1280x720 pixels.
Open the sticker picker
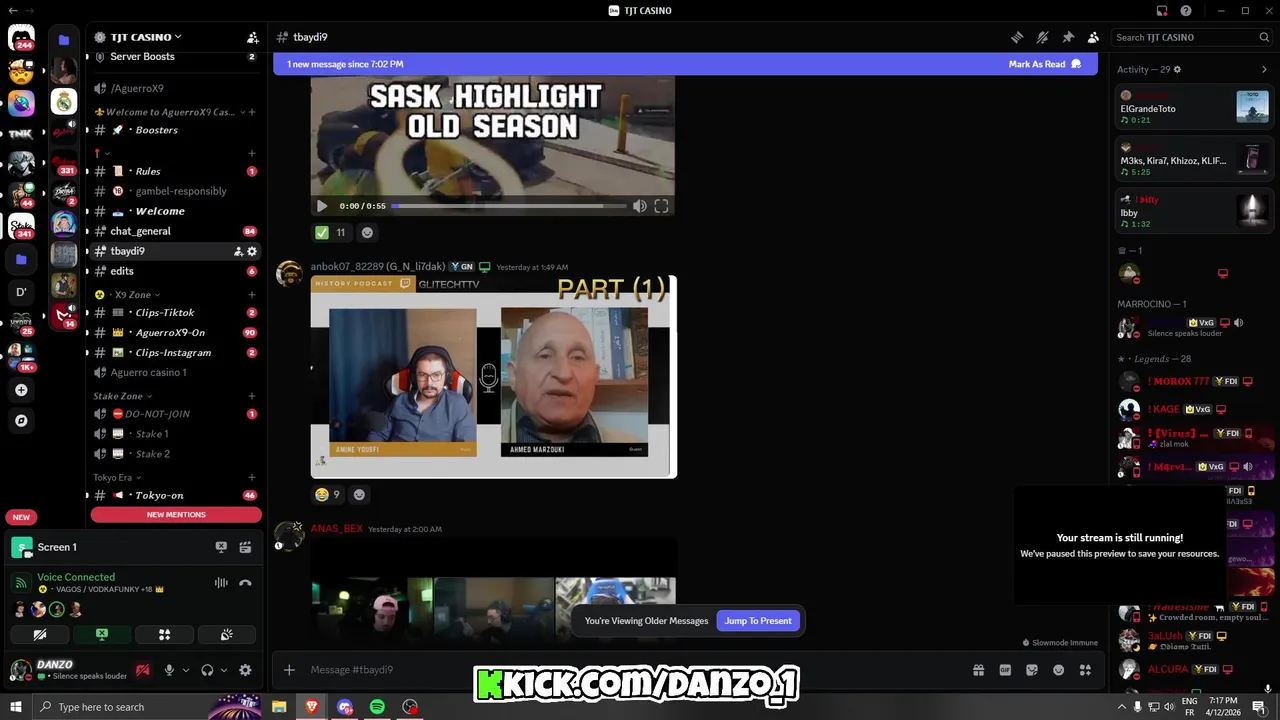coord(1032,670)
